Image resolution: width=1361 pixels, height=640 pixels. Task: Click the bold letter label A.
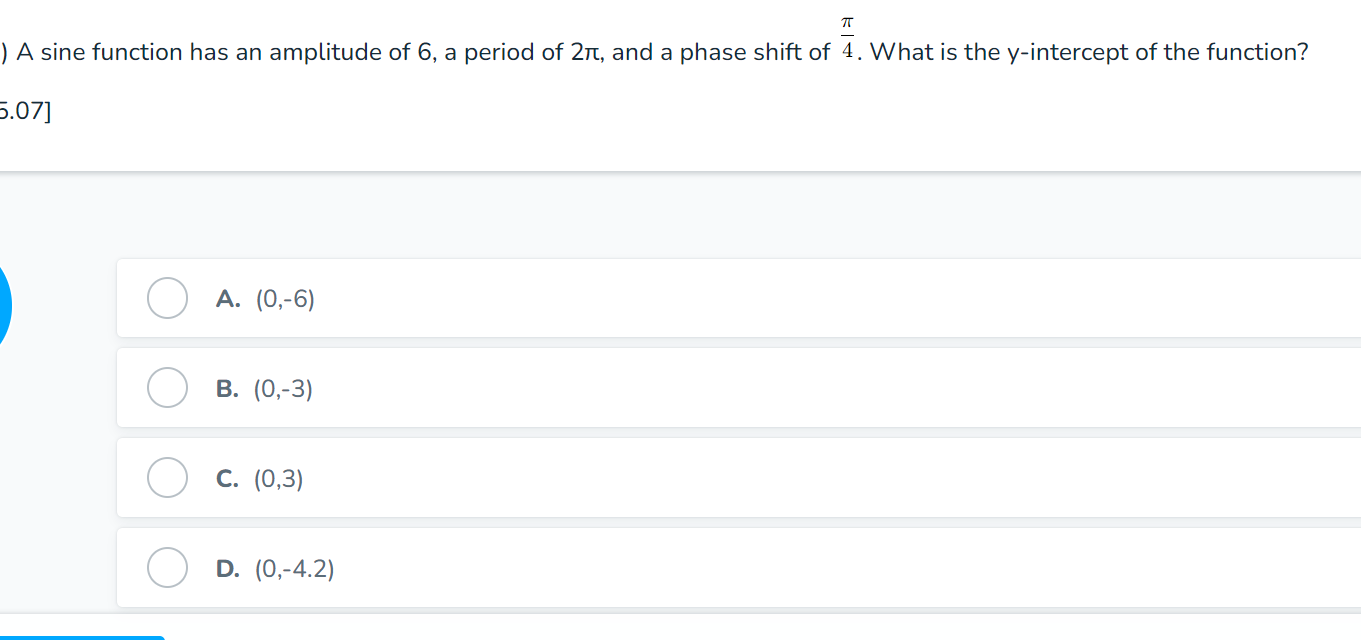click(227, 298)
